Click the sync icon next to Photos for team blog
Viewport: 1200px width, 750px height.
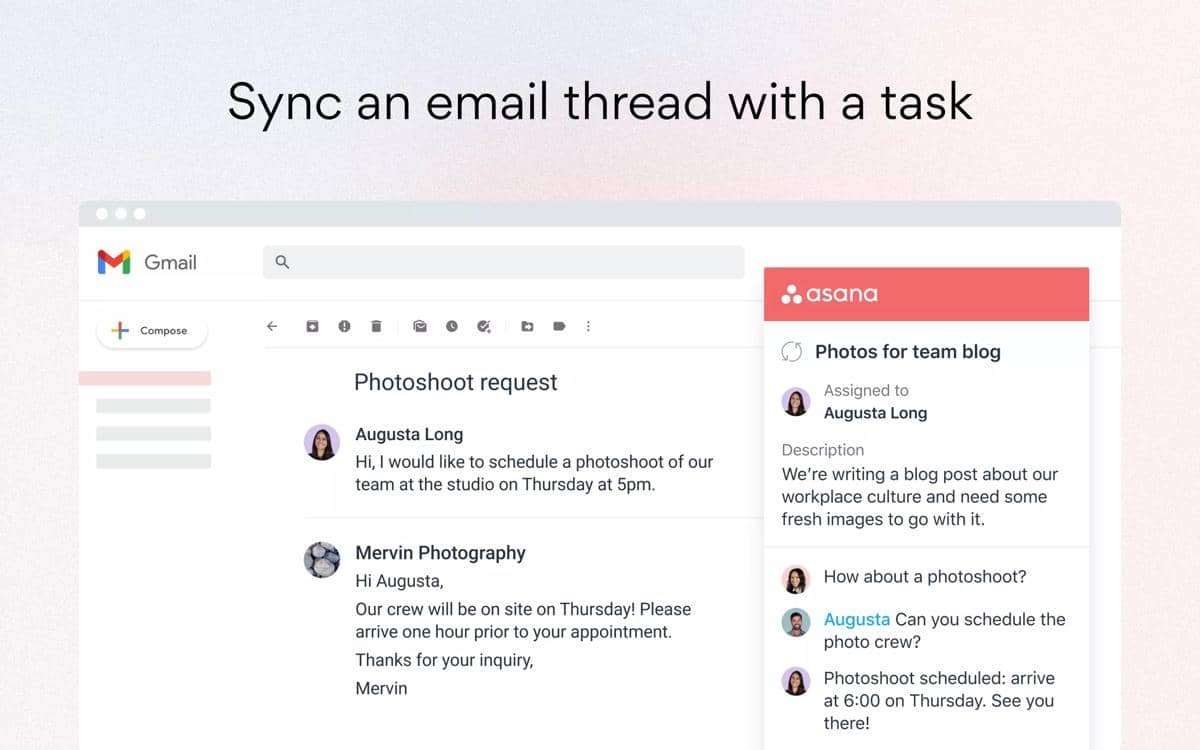click(793, 352)
